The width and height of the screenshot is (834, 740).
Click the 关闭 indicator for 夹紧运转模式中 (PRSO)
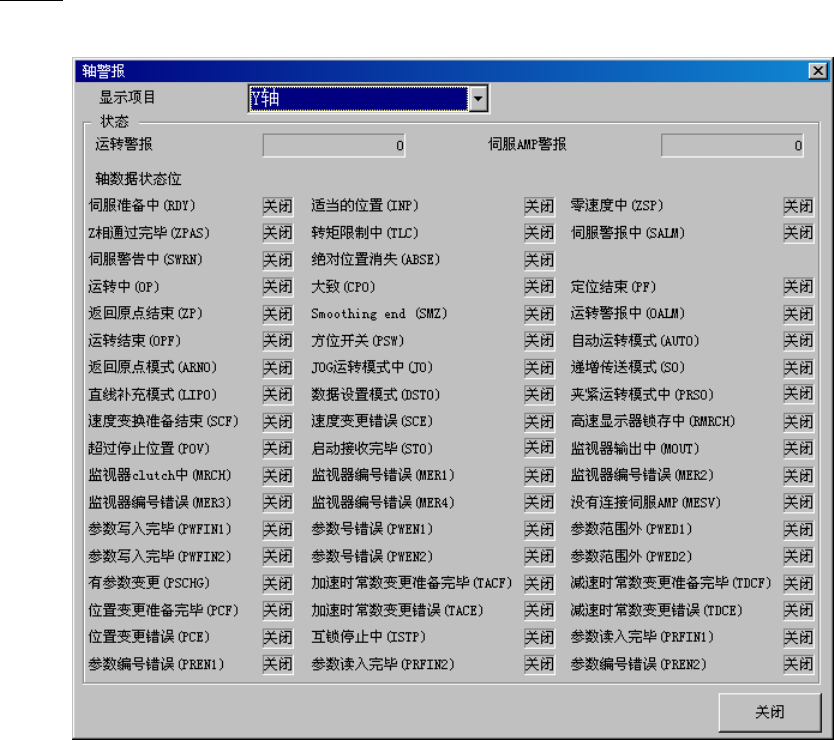798,395
